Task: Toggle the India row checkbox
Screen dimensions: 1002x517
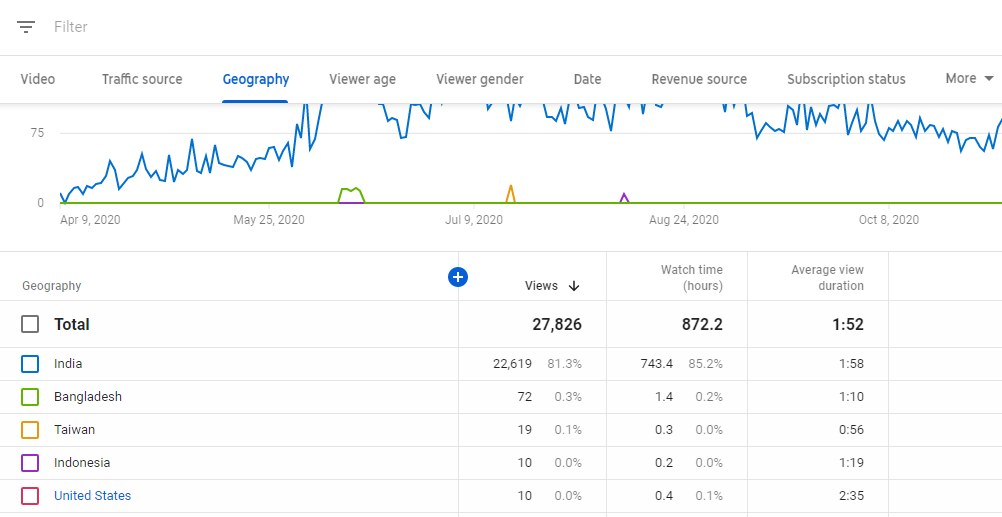Action: pyautogui.click(x=29, y=364)
